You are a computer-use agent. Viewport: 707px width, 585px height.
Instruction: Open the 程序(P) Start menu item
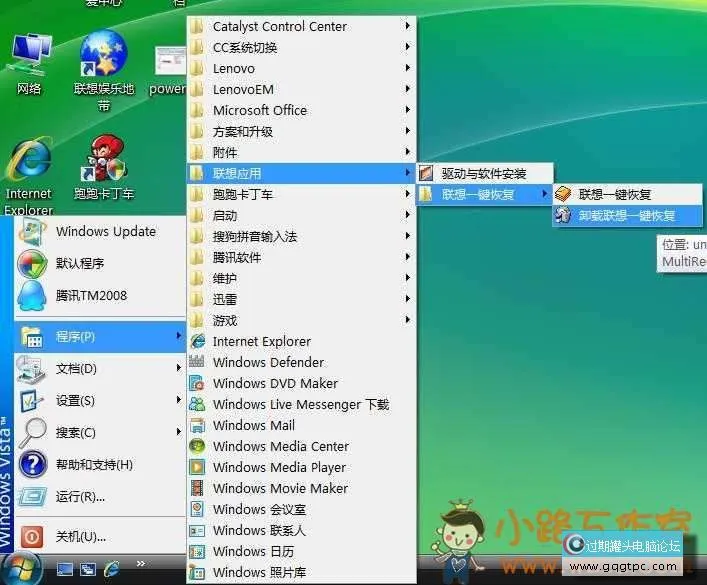[x=100, y=336]
